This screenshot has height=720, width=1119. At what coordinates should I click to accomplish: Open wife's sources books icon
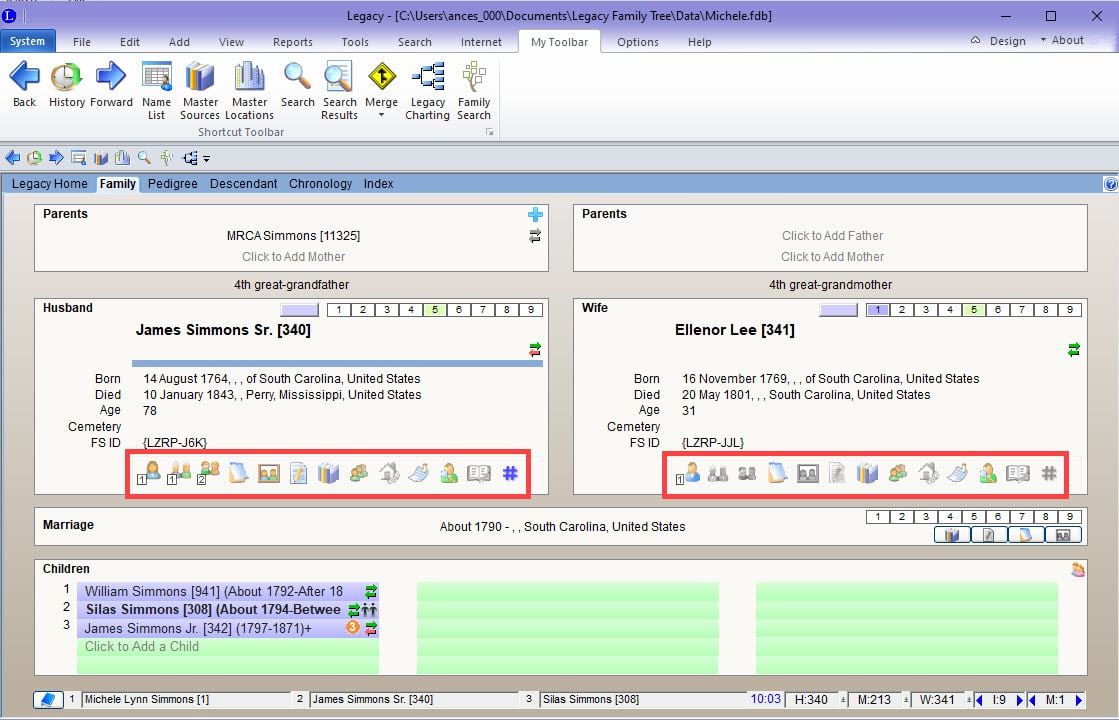coord(867,473)
